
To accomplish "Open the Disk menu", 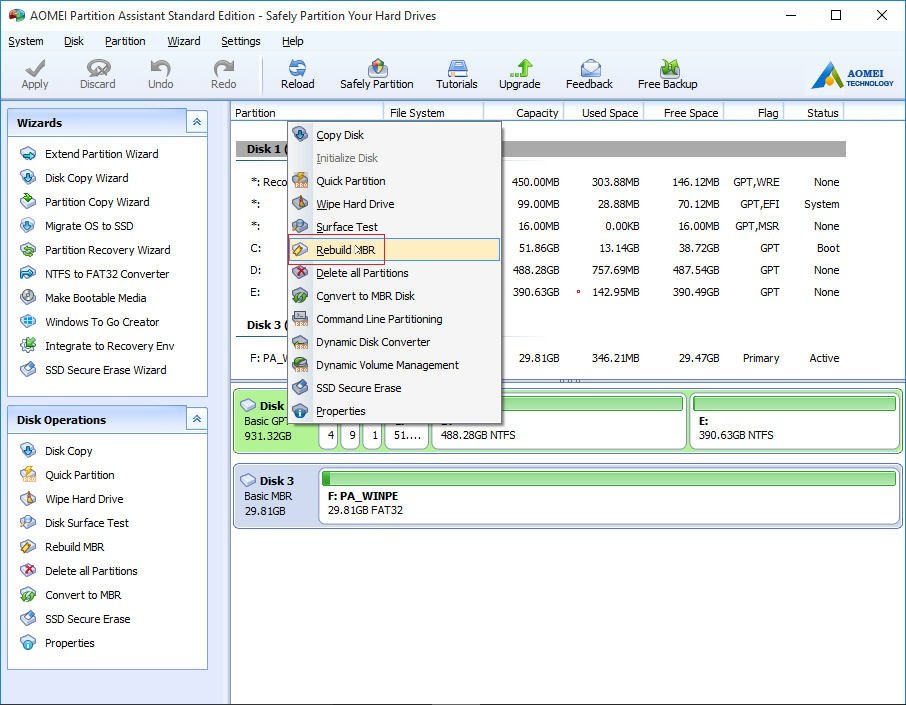I will [73, 41].
